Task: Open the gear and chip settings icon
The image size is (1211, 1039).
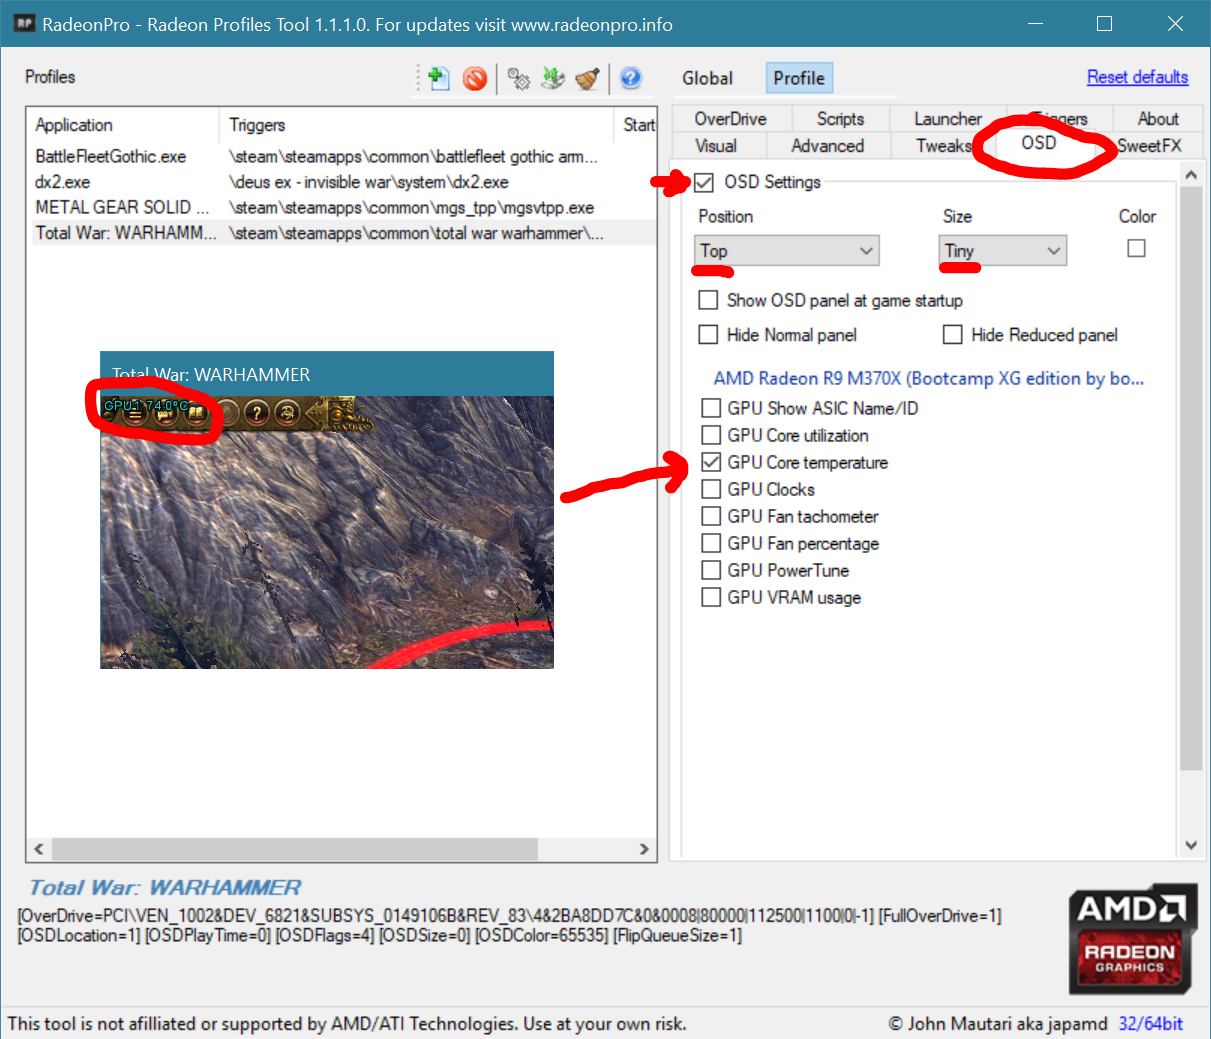Action: [518, 78]
